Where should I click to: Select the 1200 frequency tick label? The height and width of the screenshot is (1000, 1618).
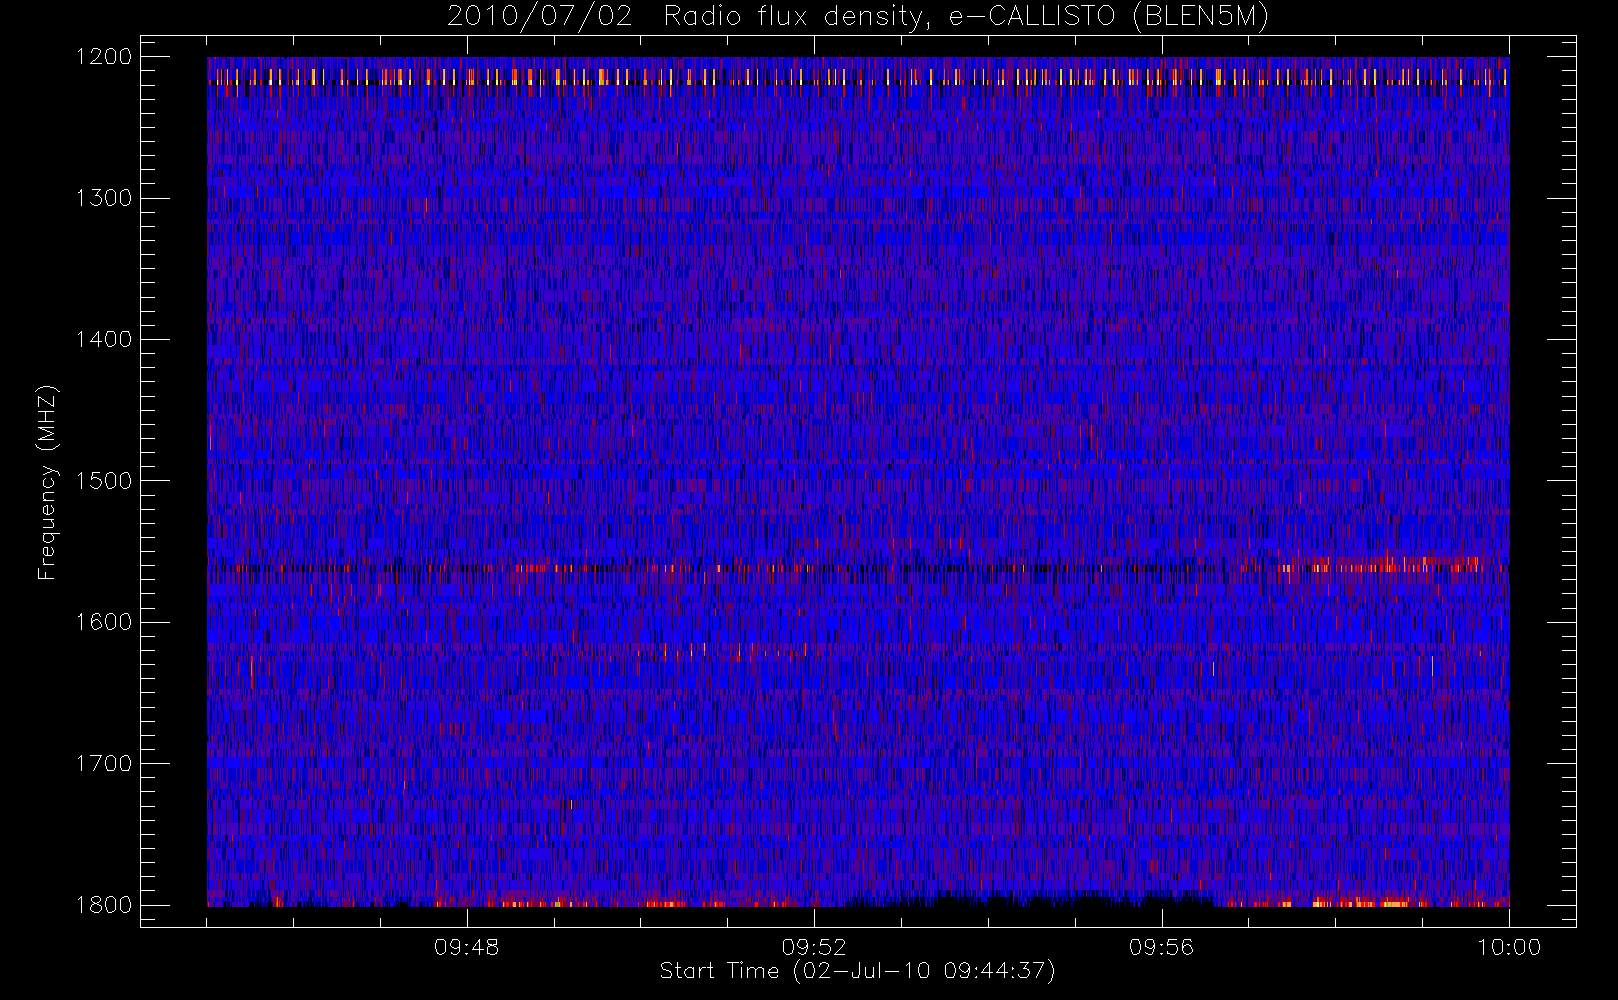(x=104, y=57)
